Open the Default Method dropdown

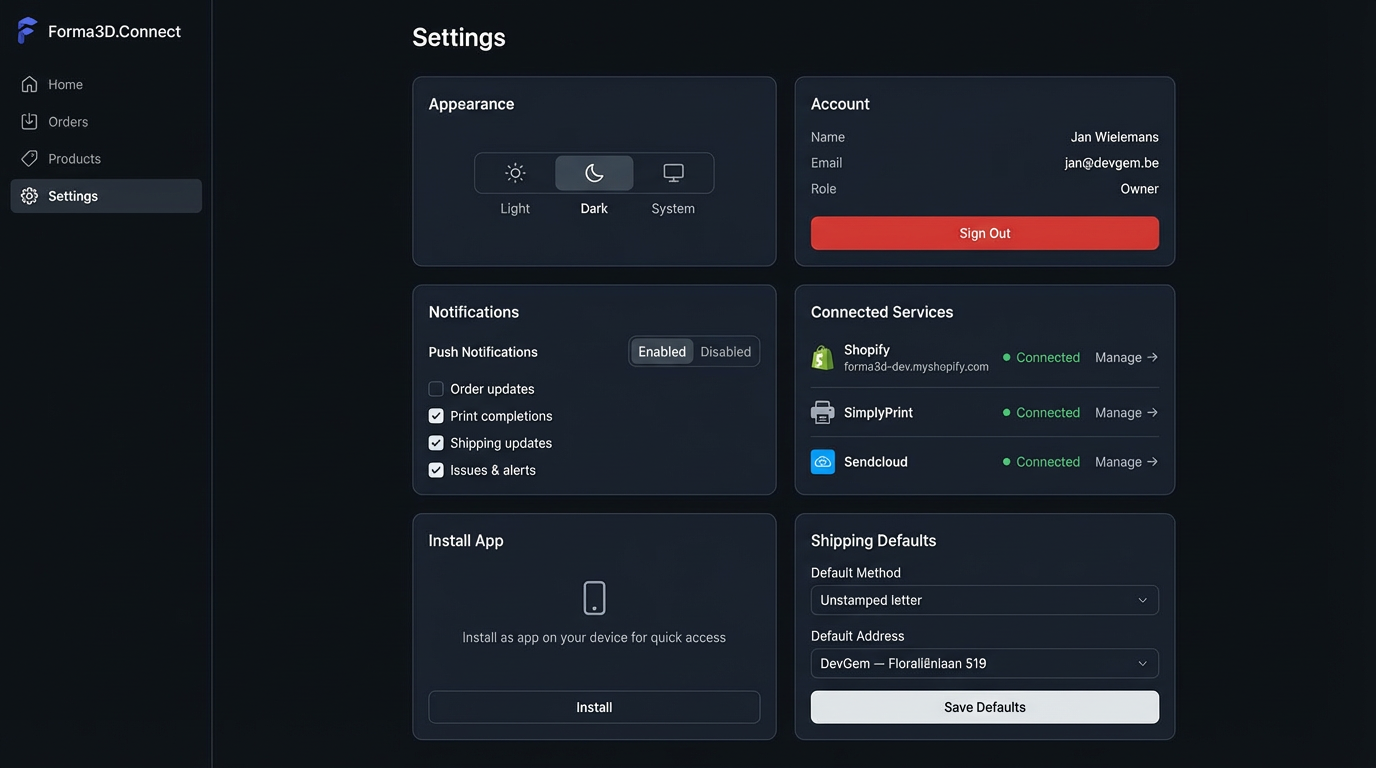tap(984, 600)
